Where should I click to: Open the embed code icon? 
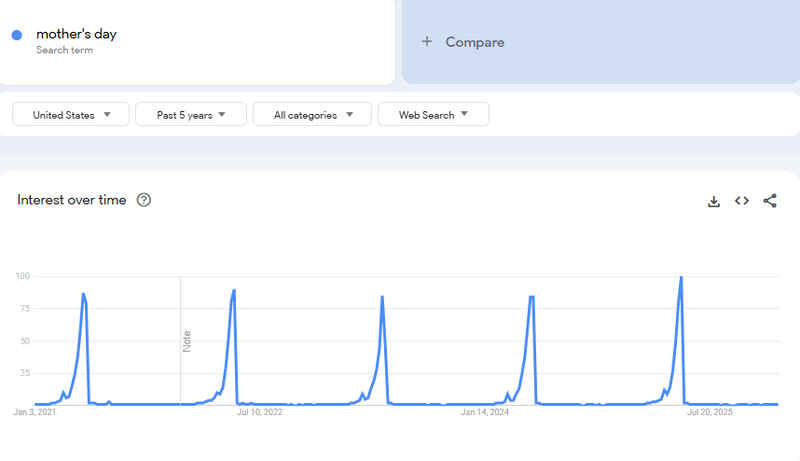pos(742,201)
